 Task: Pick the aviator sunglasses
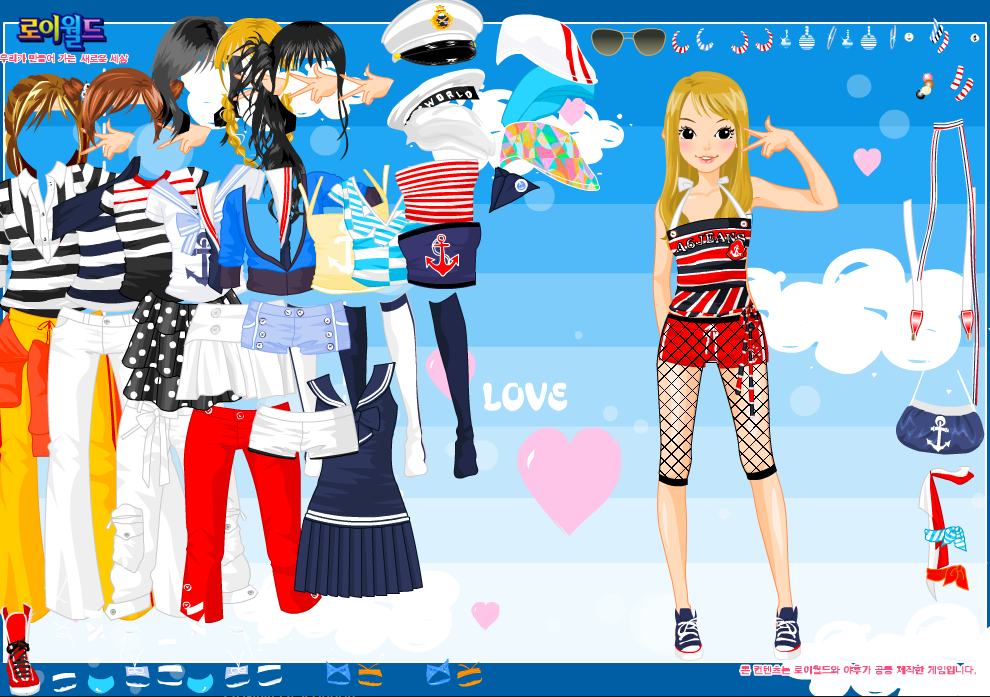(x=627, y=42)
